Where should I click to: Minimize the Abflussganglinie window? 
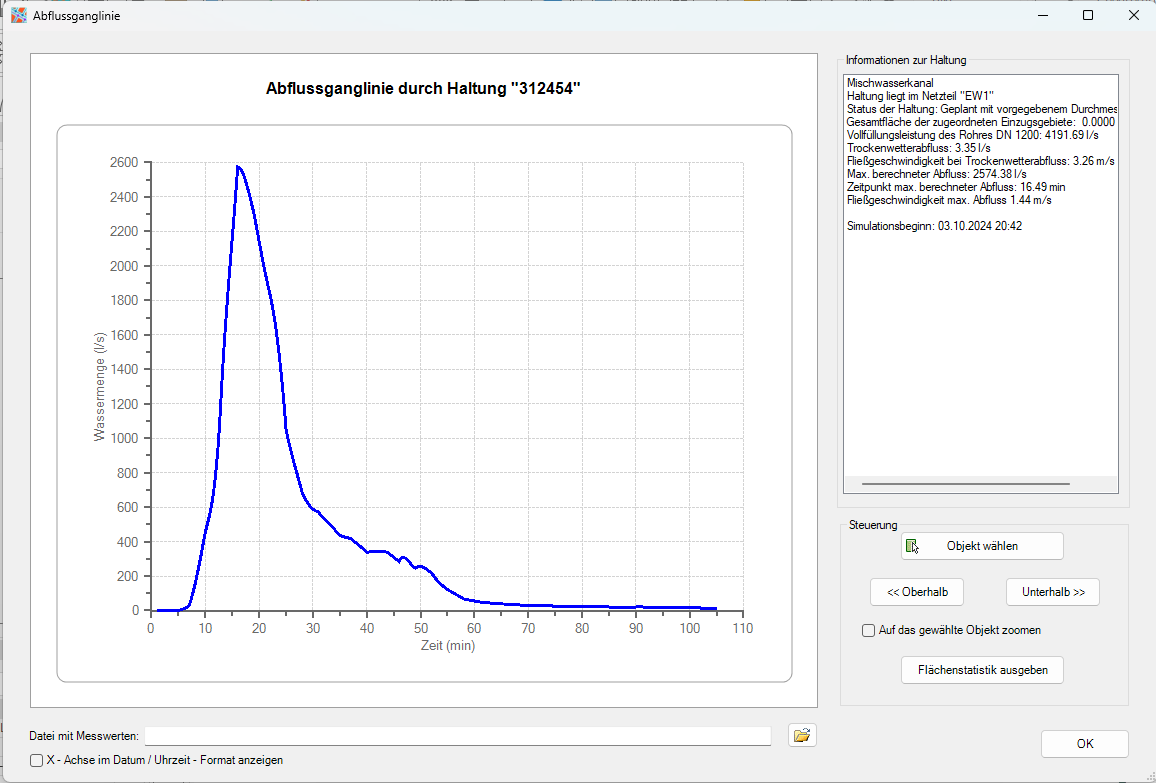[1041, 15]
